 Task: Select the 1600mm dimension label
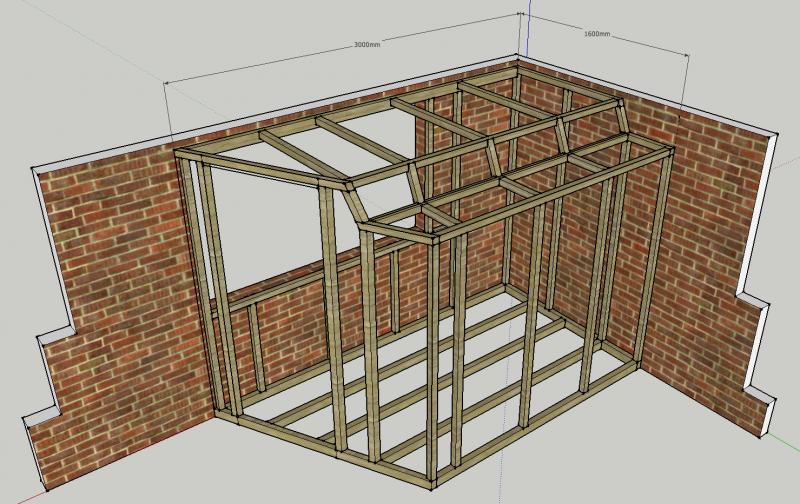(596, 34)
